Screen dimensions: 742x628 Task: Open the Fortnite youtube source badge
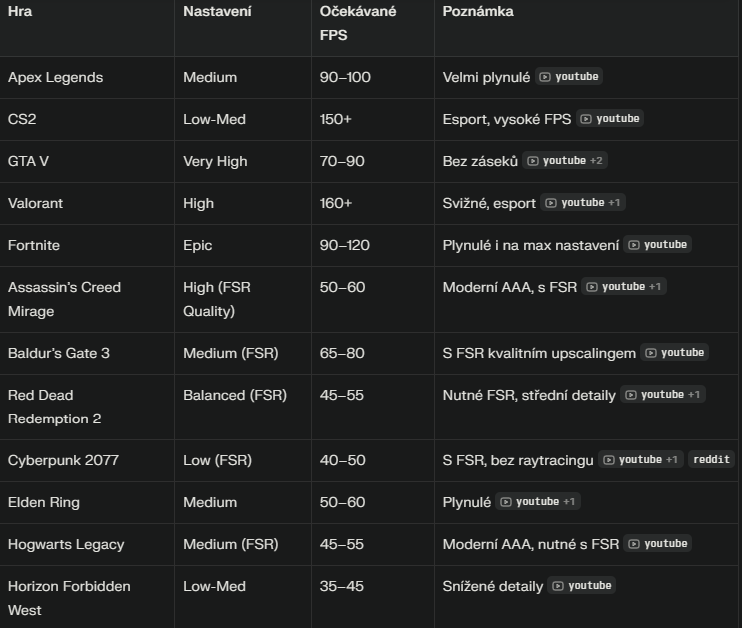click(x=657, y=245)
